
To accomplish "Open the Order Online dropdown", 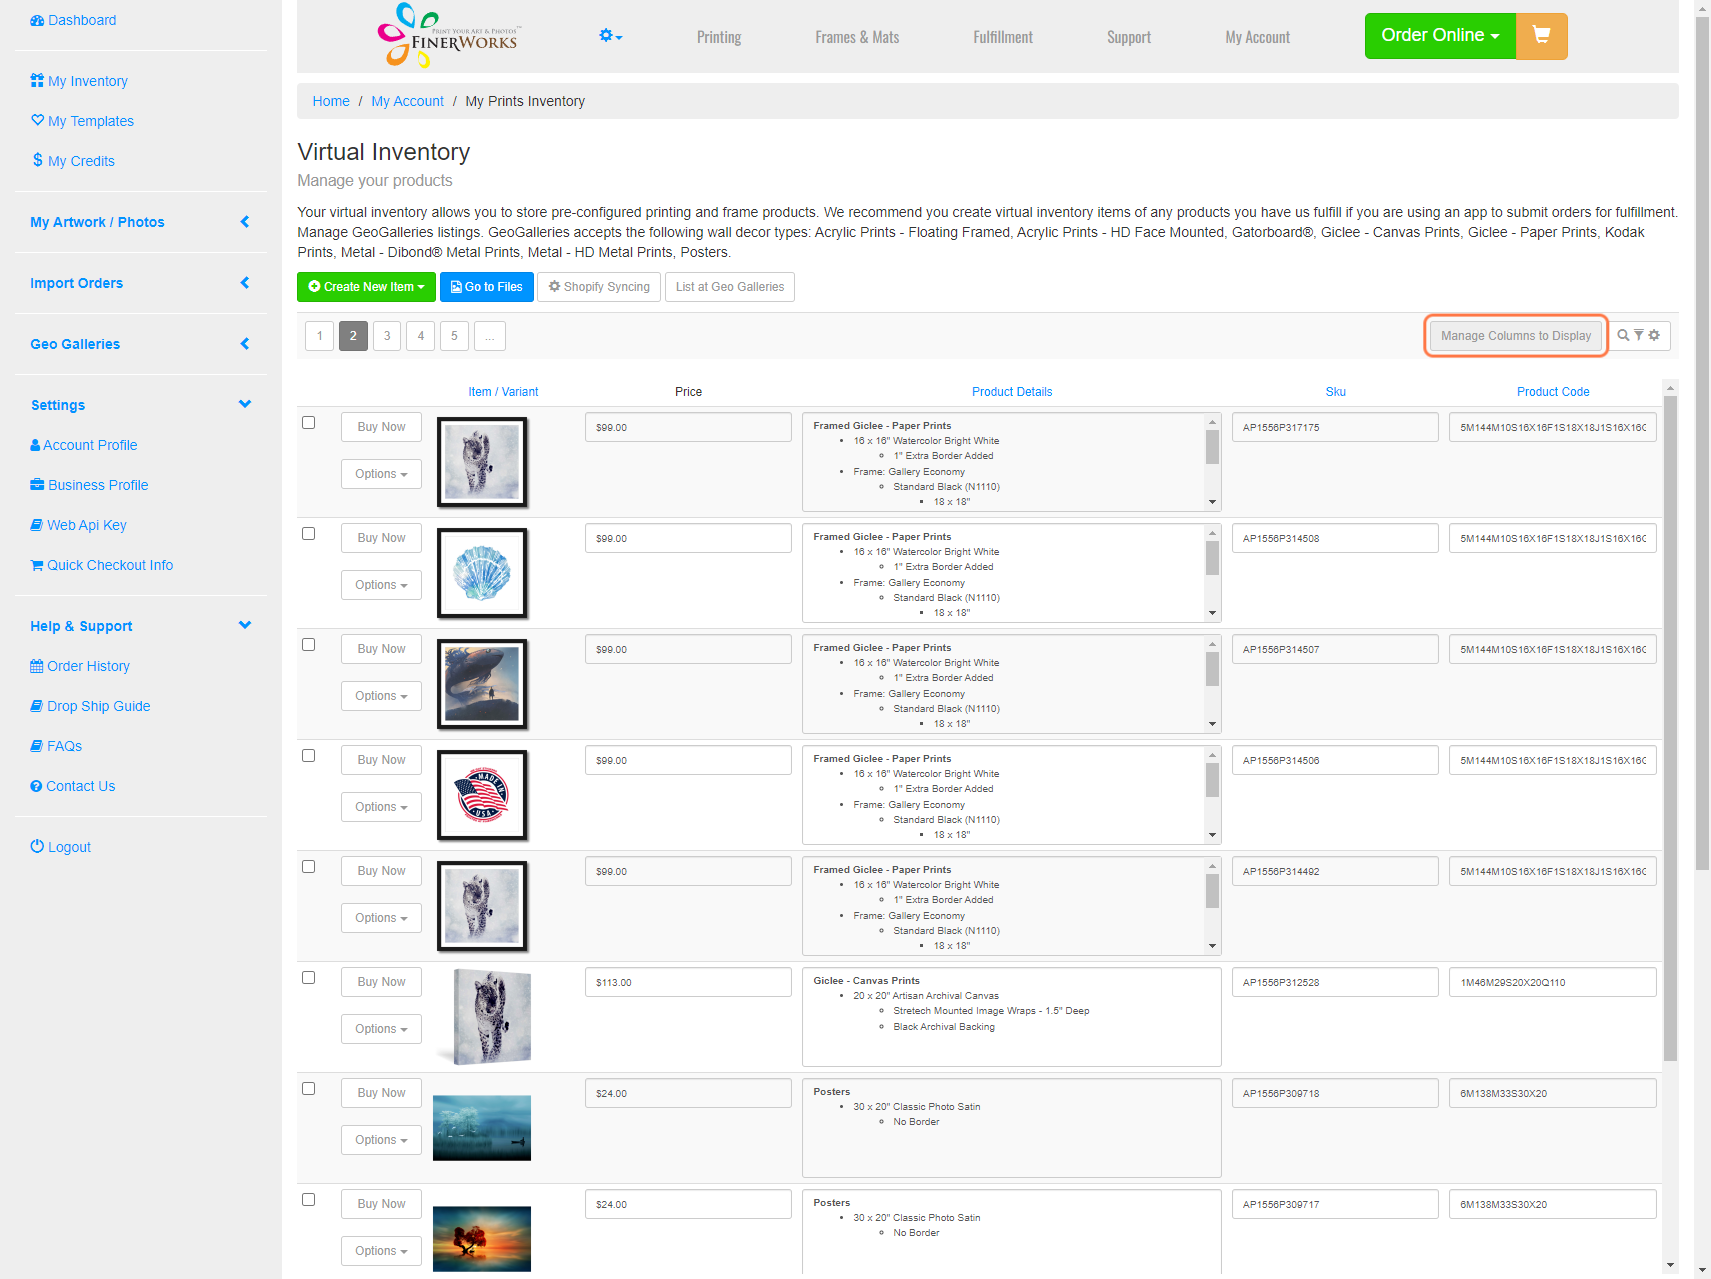I will click(1440, 36).
